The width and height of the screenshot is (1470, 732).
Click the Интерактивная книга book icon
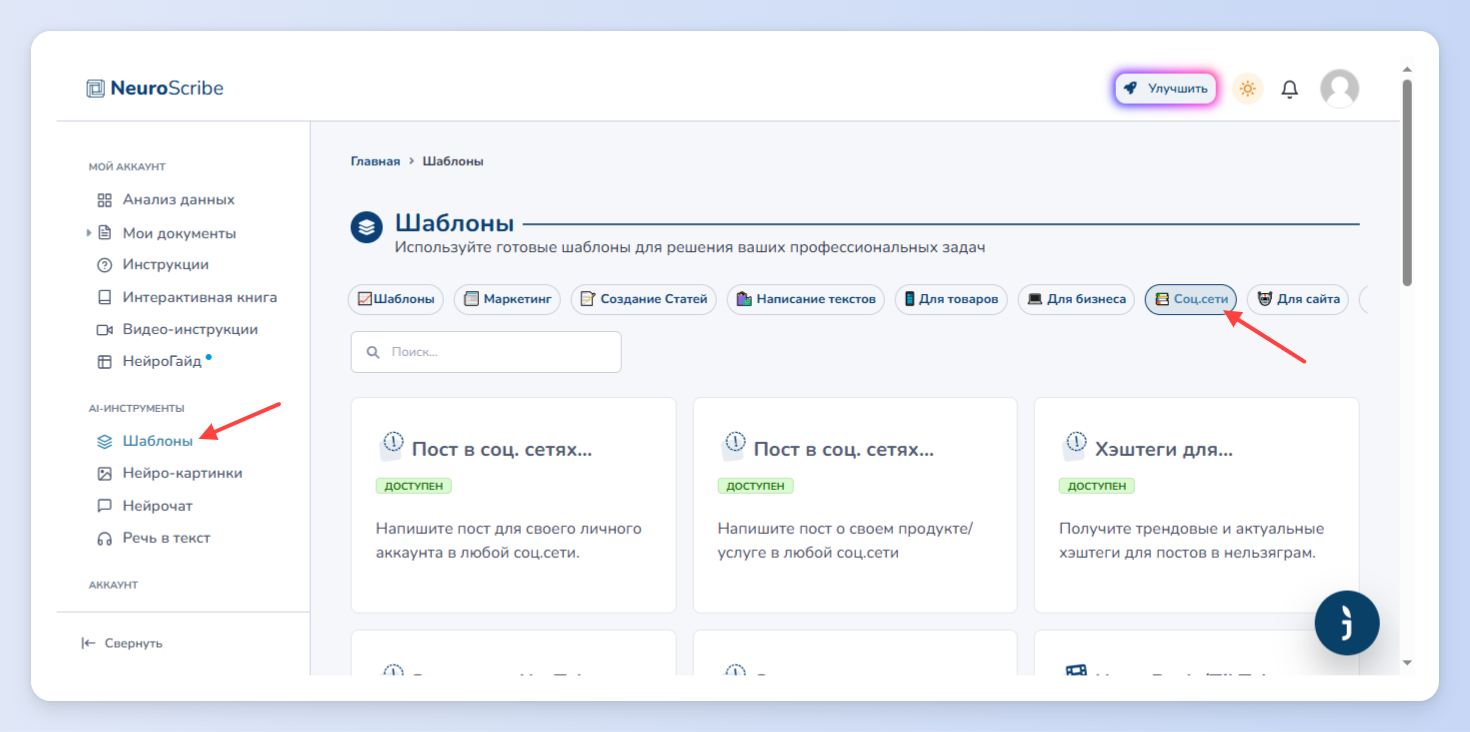104,297
